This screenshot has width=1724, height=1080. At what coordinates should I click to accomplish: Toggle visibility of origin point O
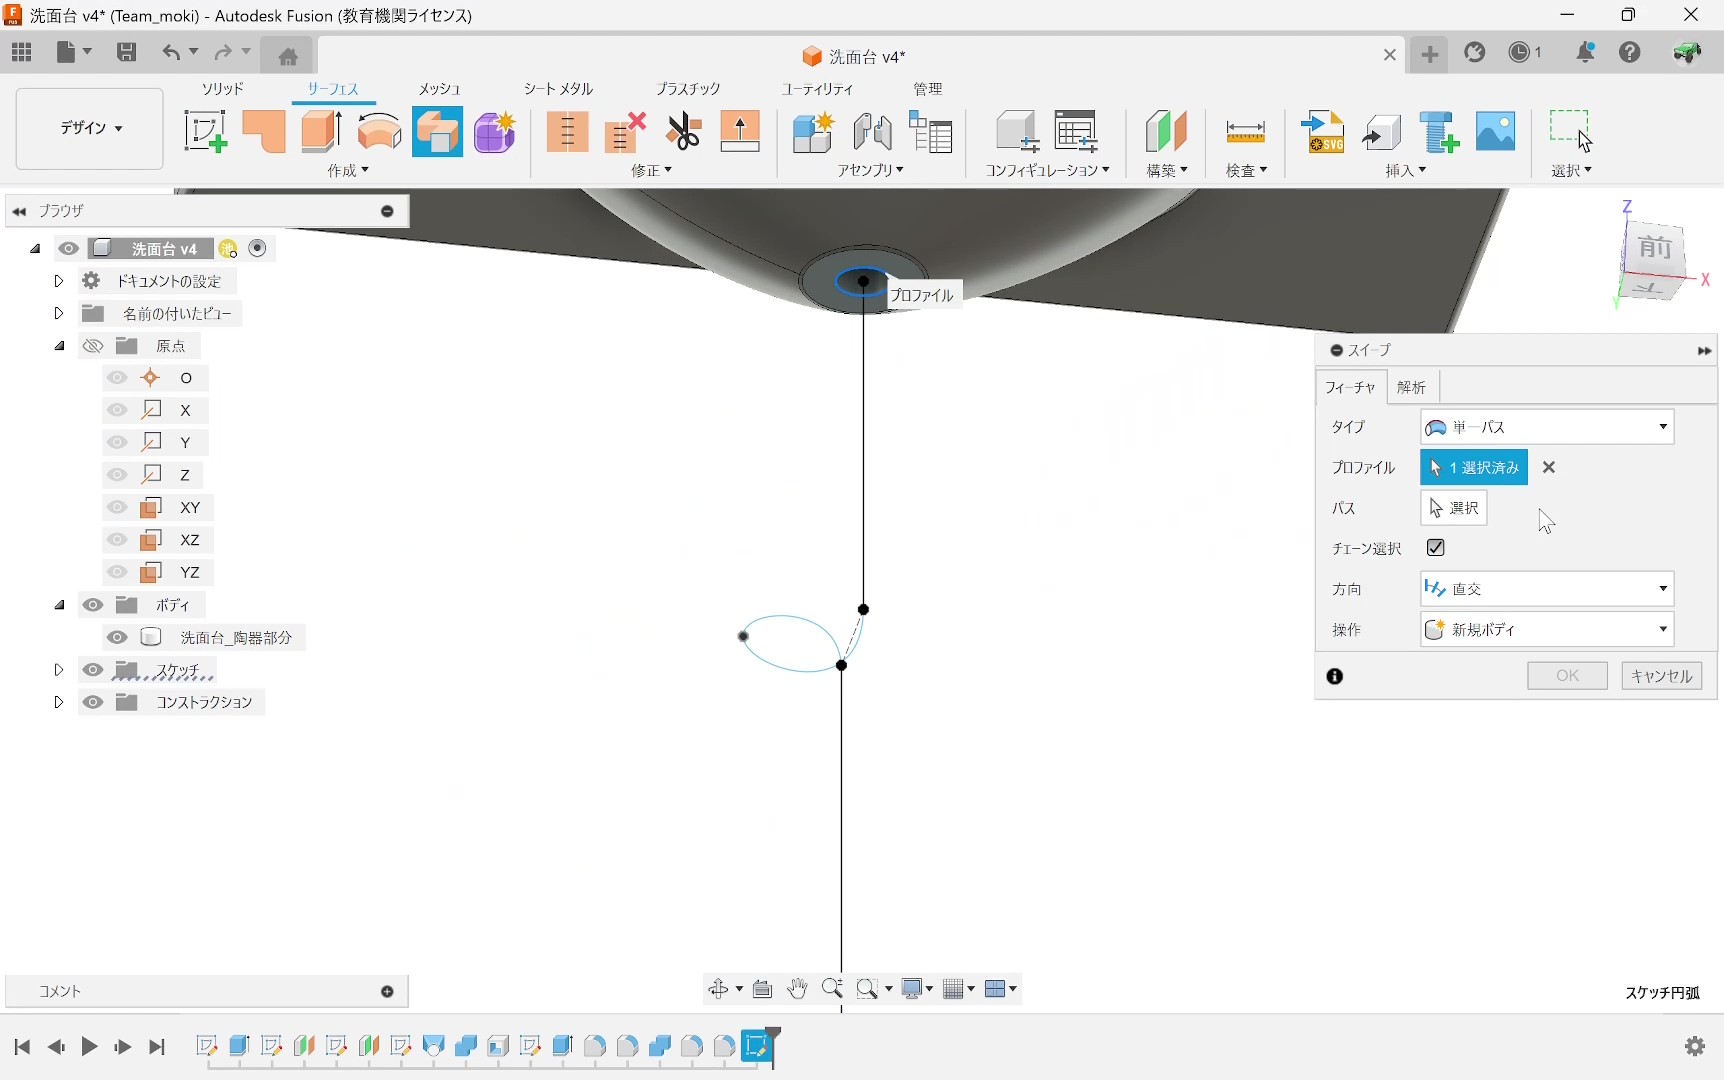pos(117,378)
